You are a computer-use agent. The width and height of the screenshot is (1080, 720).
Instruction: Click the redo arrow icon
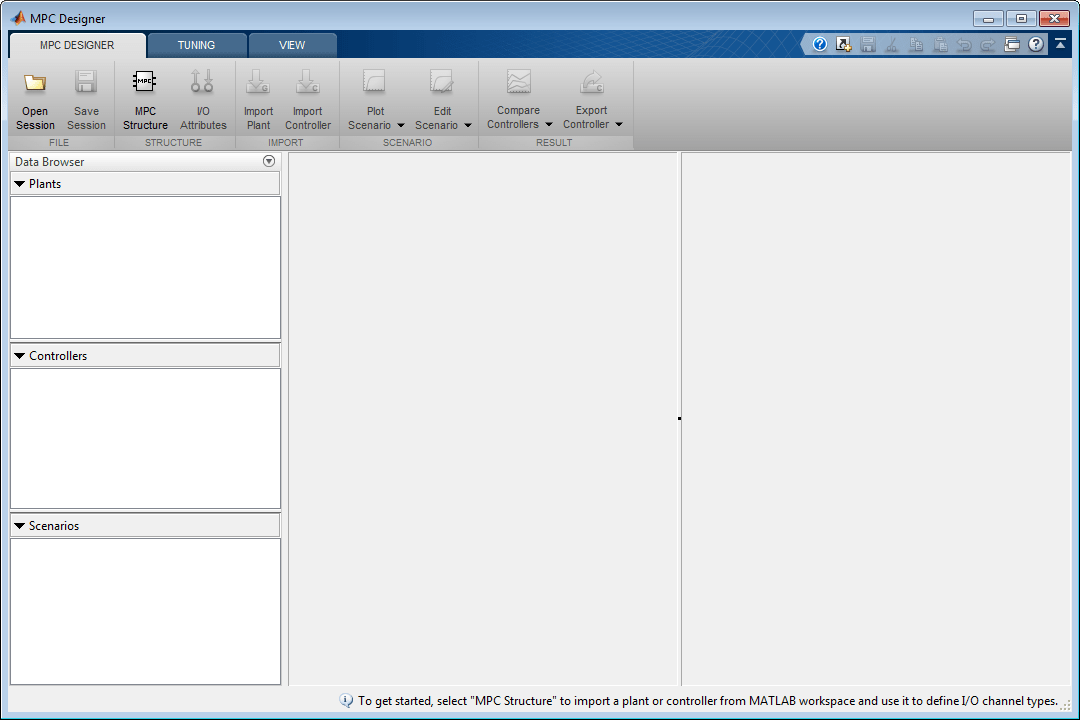(x=988, y=45)
